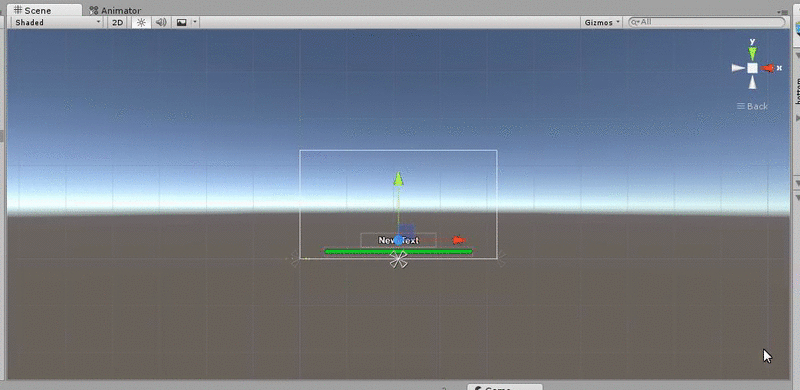This screenshot has height=390, width=800.
Task: Click the green Y cone on orientation gizmo
Action: (753, 53)
